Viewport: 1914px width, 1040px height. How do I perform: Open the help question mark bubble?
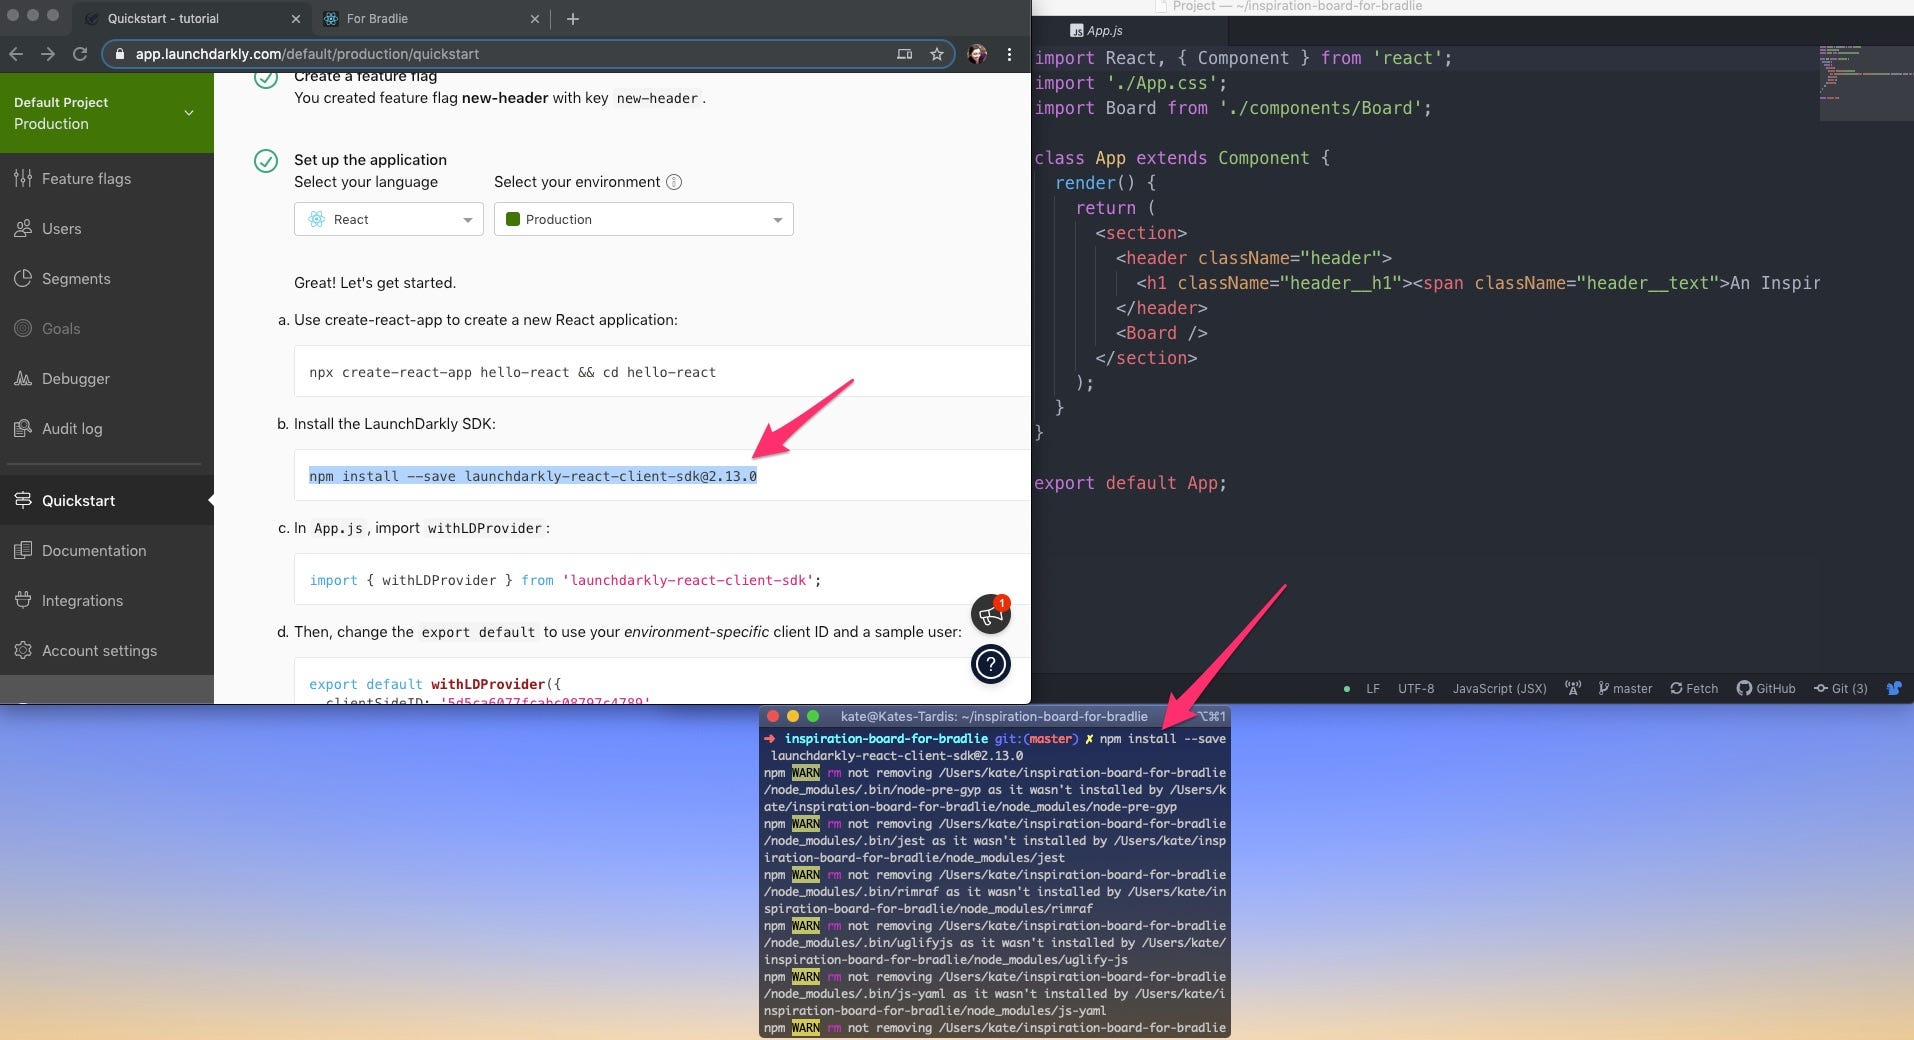(x=990, y=664)
